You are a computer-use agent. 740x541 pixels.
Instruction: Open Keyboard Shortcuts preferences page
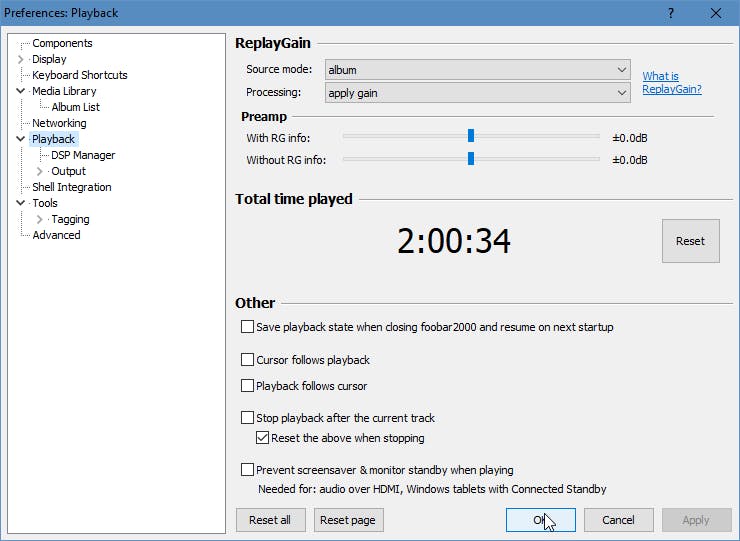coord(80,75)
